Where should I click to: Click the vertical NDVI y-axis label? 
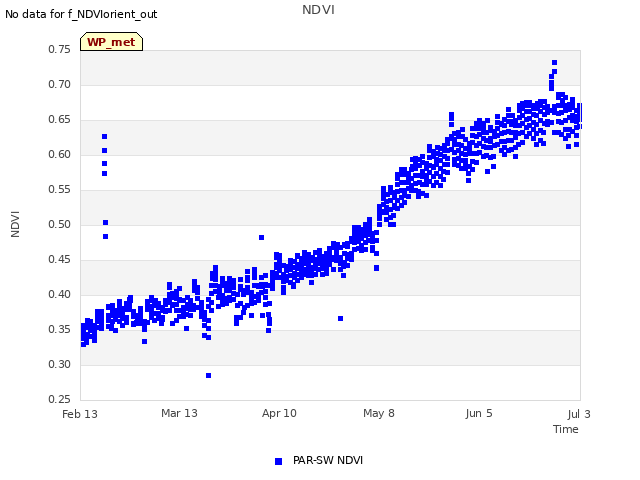(15, 224)
